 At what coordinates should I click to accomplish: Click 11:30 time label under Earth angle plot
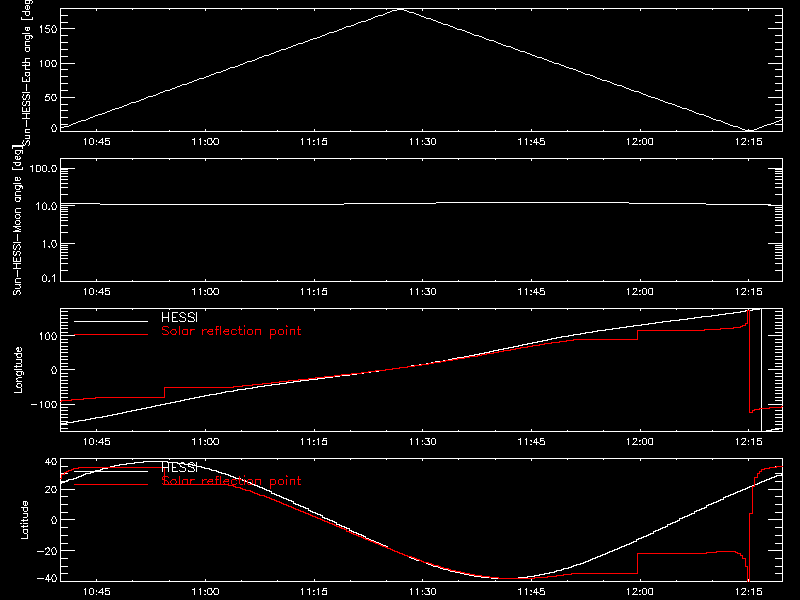pos(422,141)
